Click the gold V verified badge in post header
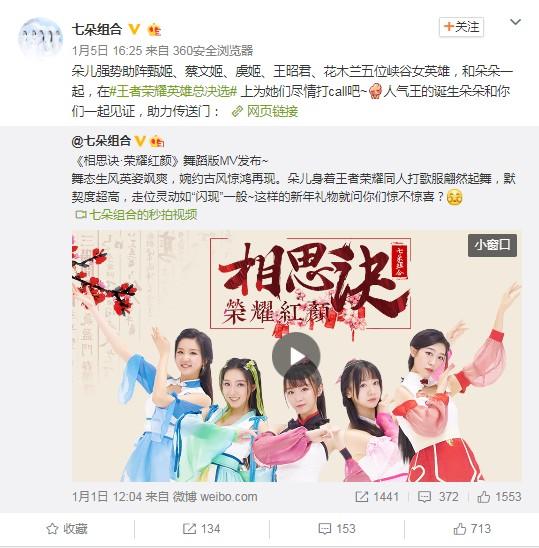The image size is (539, 548). click(x=134, y=29)
